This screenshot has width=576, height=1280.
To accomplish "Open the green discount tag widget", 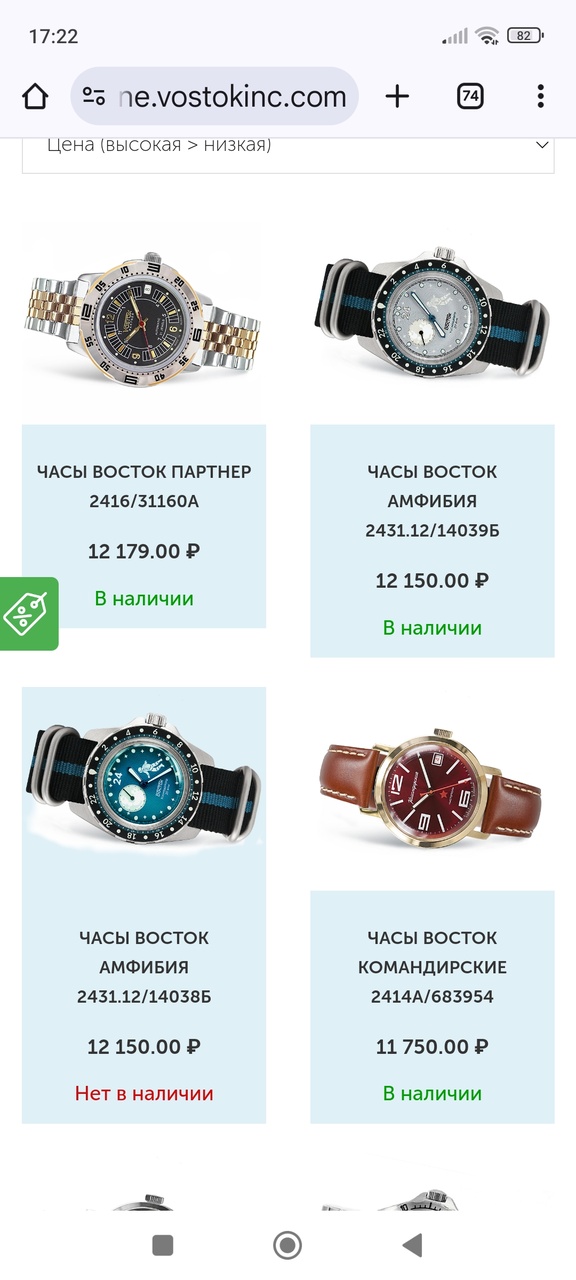I will (x=28, y=613).
